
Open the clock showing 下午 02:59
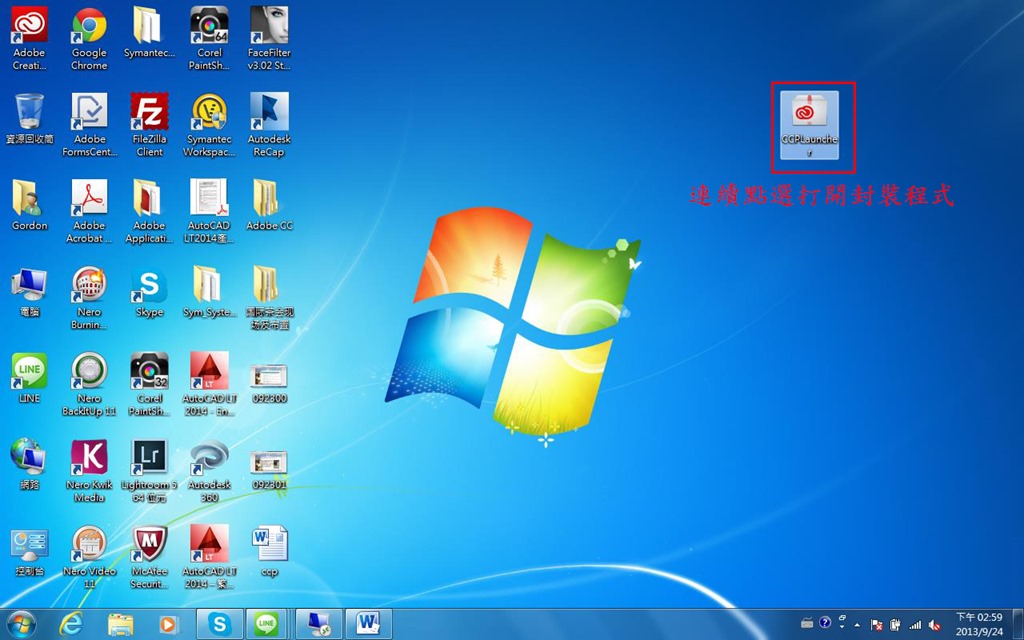pyautogui.click(x=979, y=624)
